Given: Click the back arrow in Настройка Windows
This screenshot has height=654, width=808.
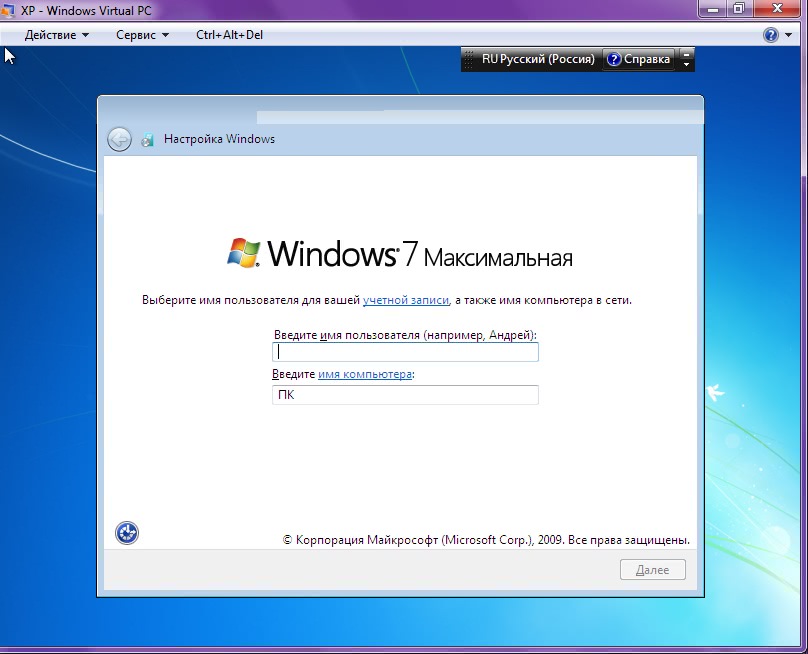Looking at the screenshot, I should (x=119, y=139).
